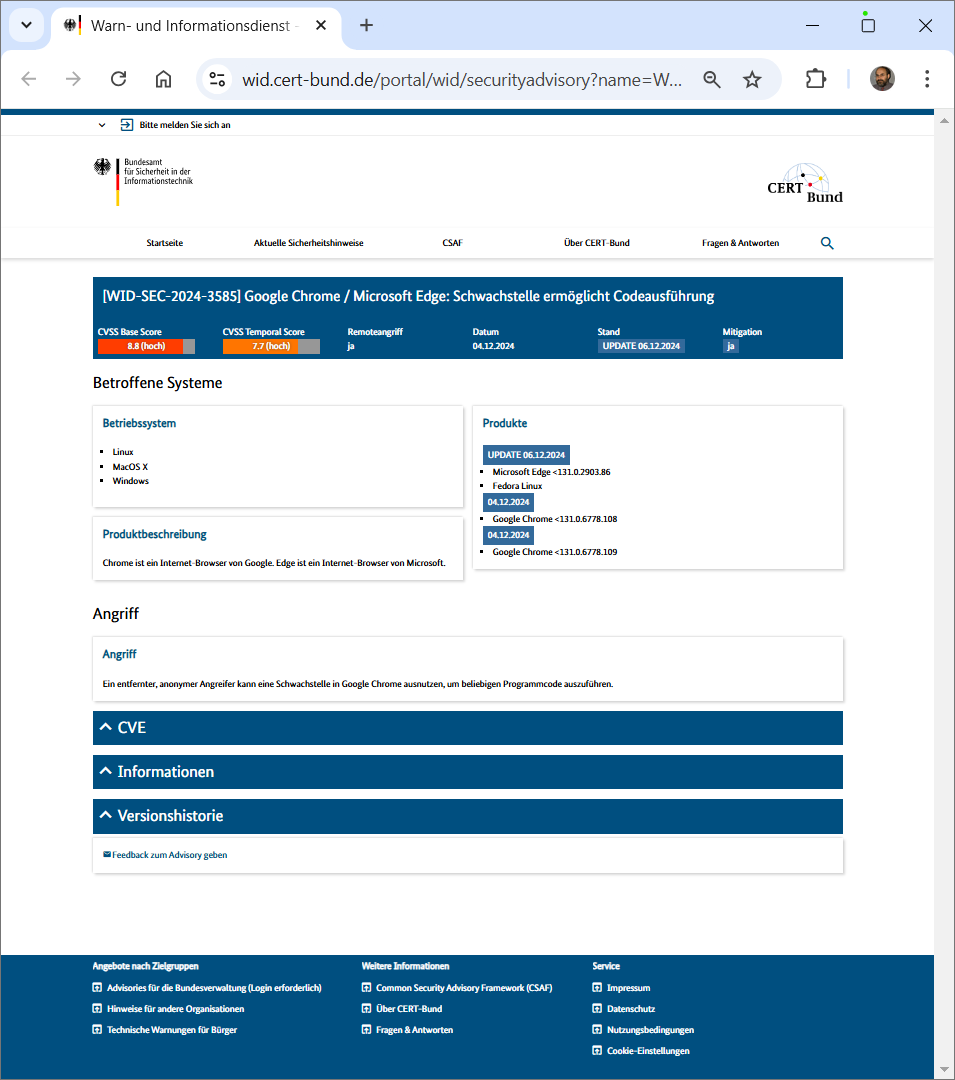Open the tab search dropdown arrow
This screenshot has width=955, height=1080.
coord(25,25)
